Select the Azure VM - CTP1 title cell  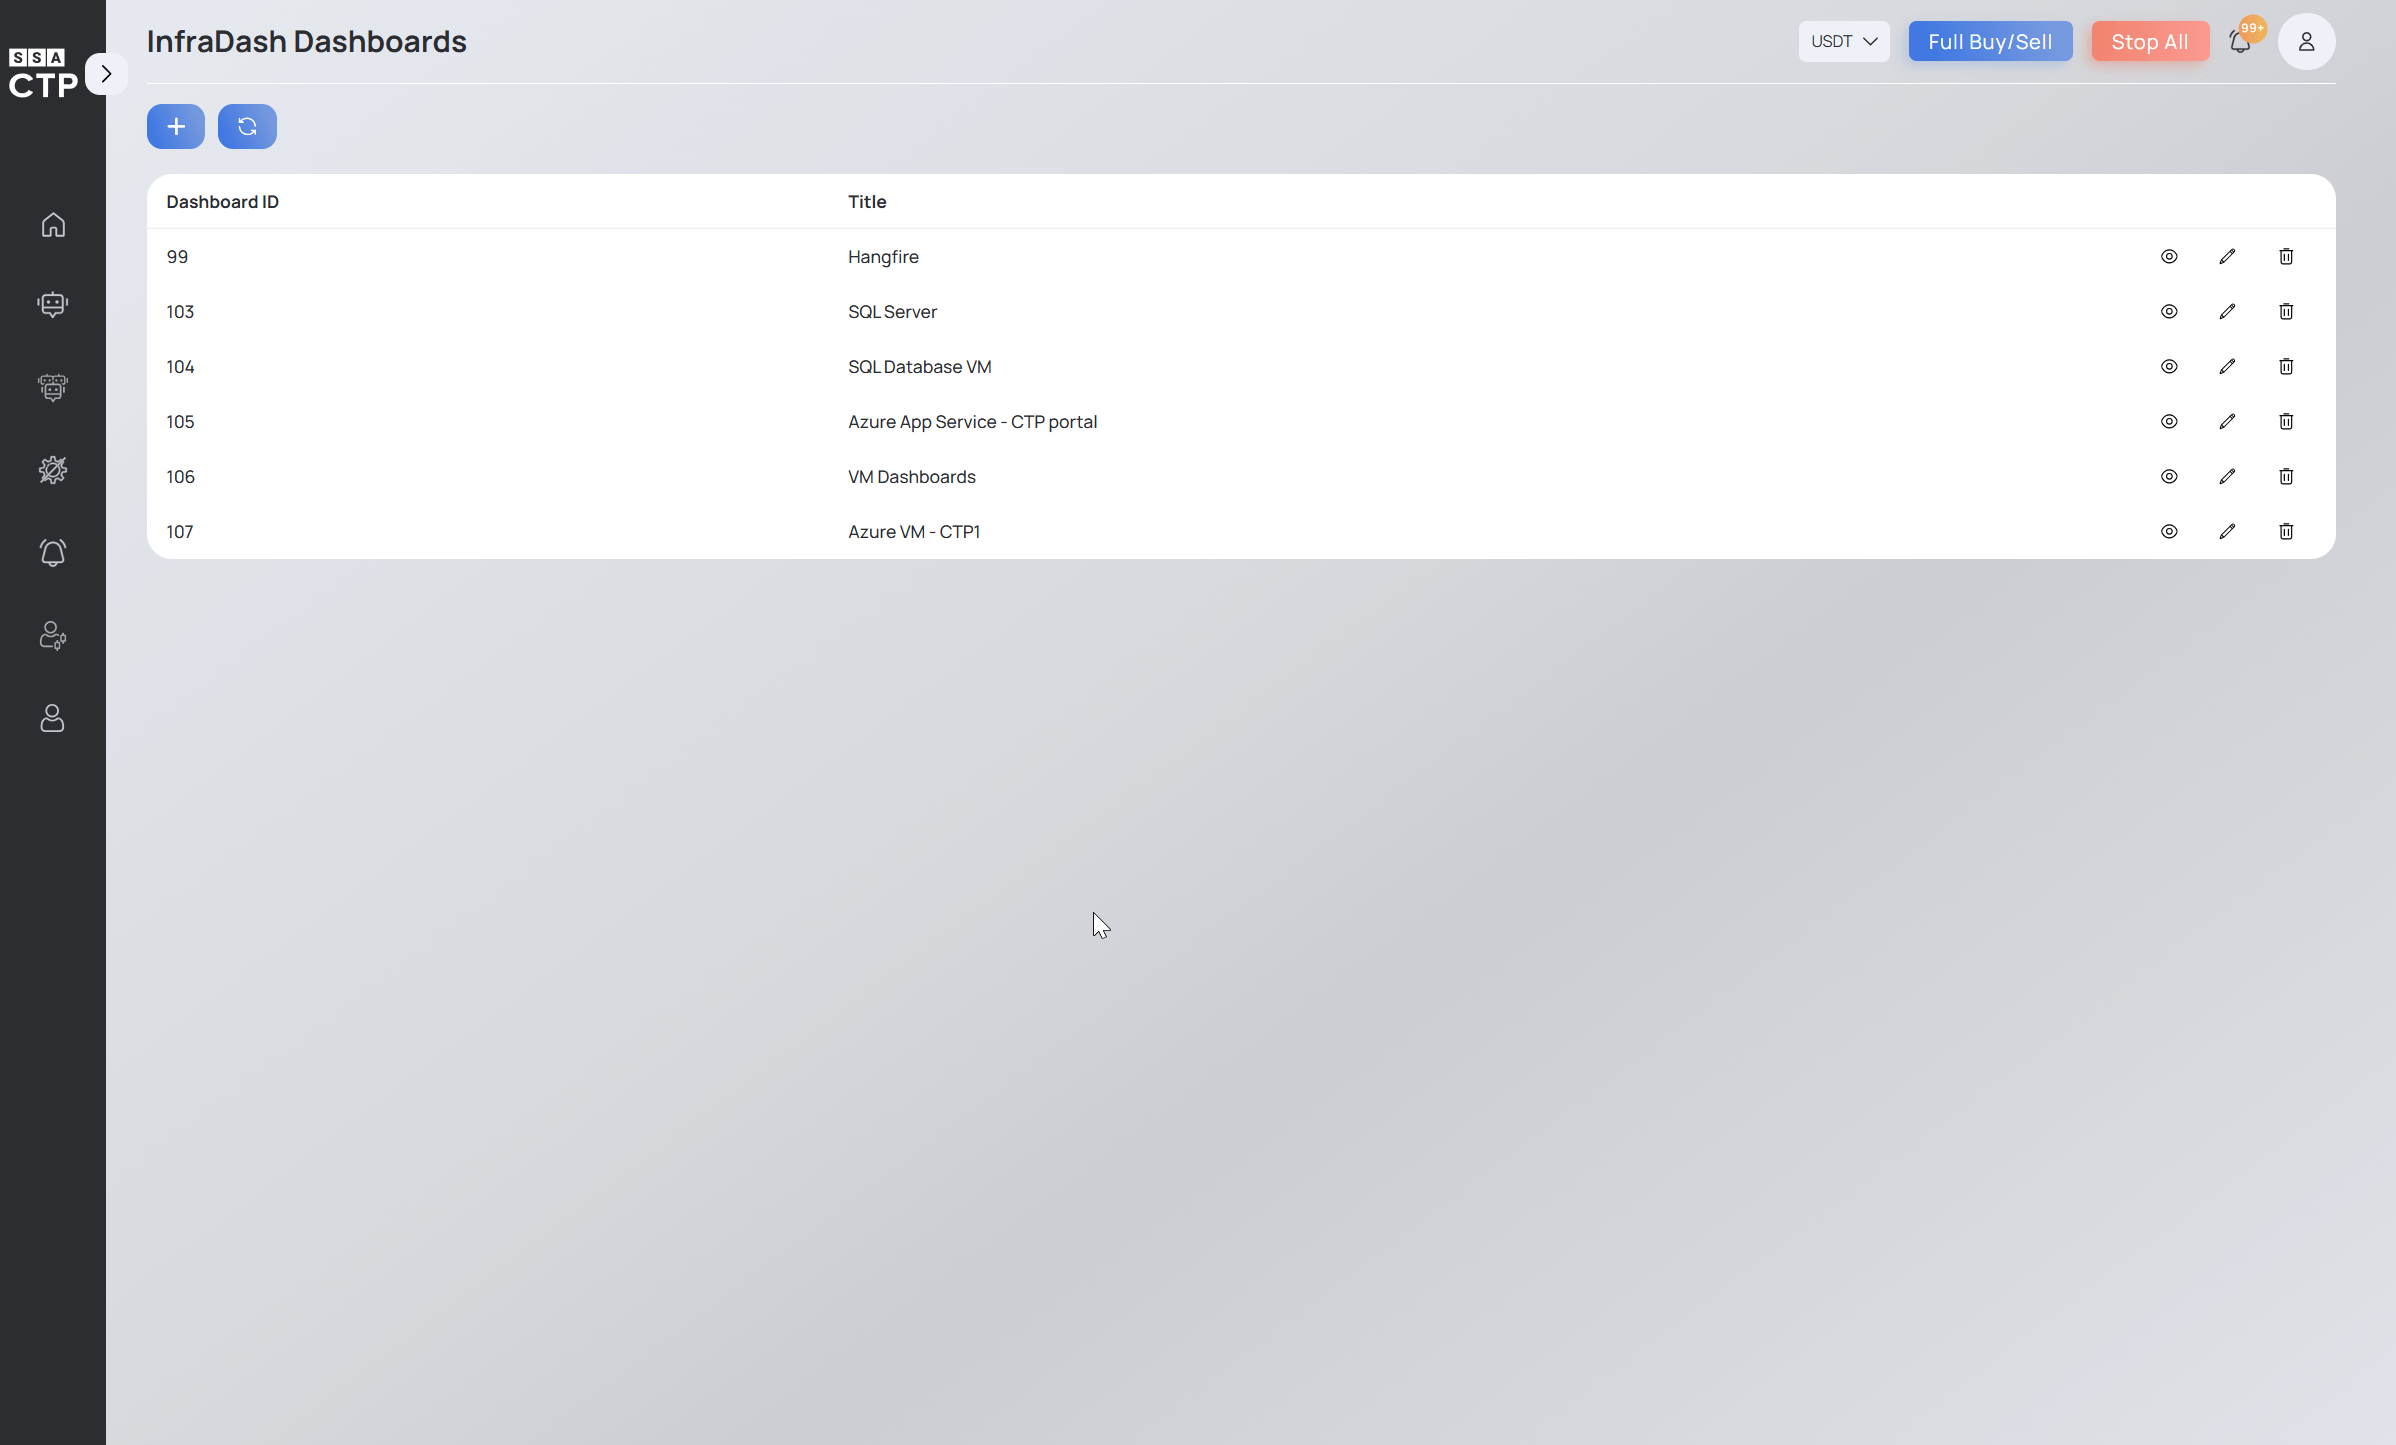point(914,532)
